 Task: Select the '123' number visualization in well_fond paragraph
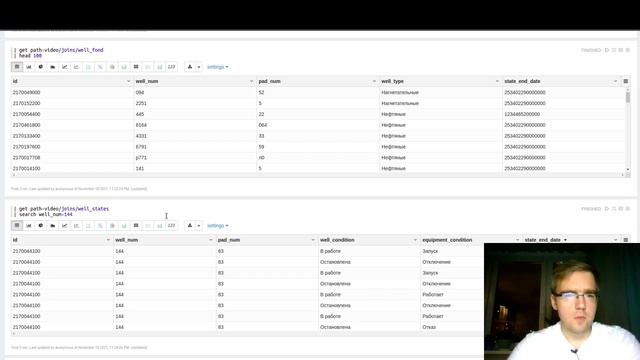click(x=171, y=67)
